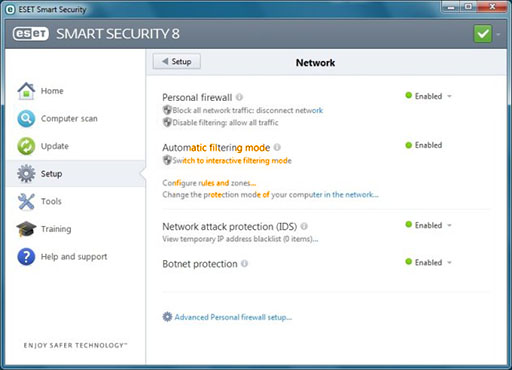Open Computer scan magnifier icon
Viewport: 512px width, 370px height.
pyautogui.click(x=26, y=119)
